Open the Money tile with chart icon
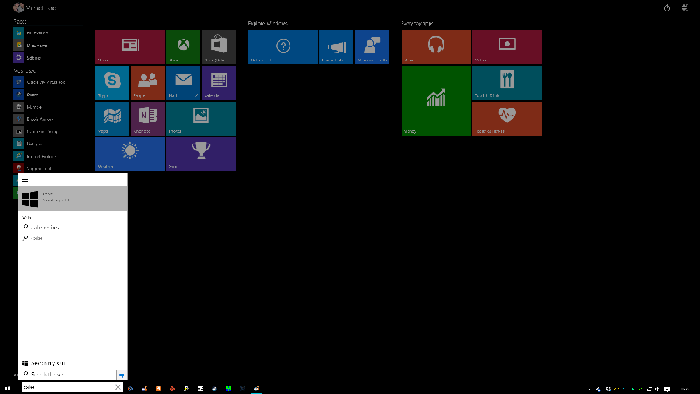 point(436,101)
